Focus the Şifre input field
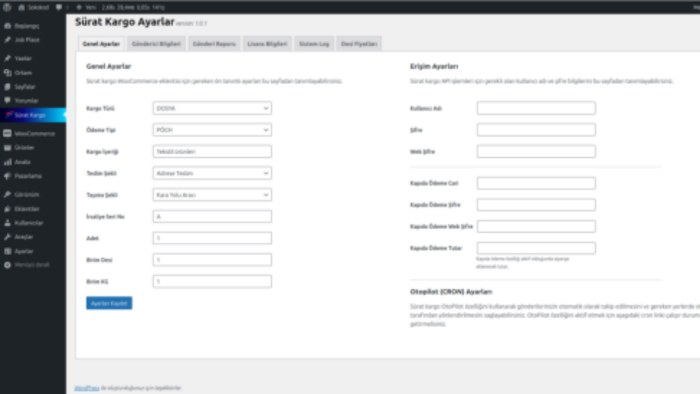Viewport: 700px width, 394px height. point(536,130)
